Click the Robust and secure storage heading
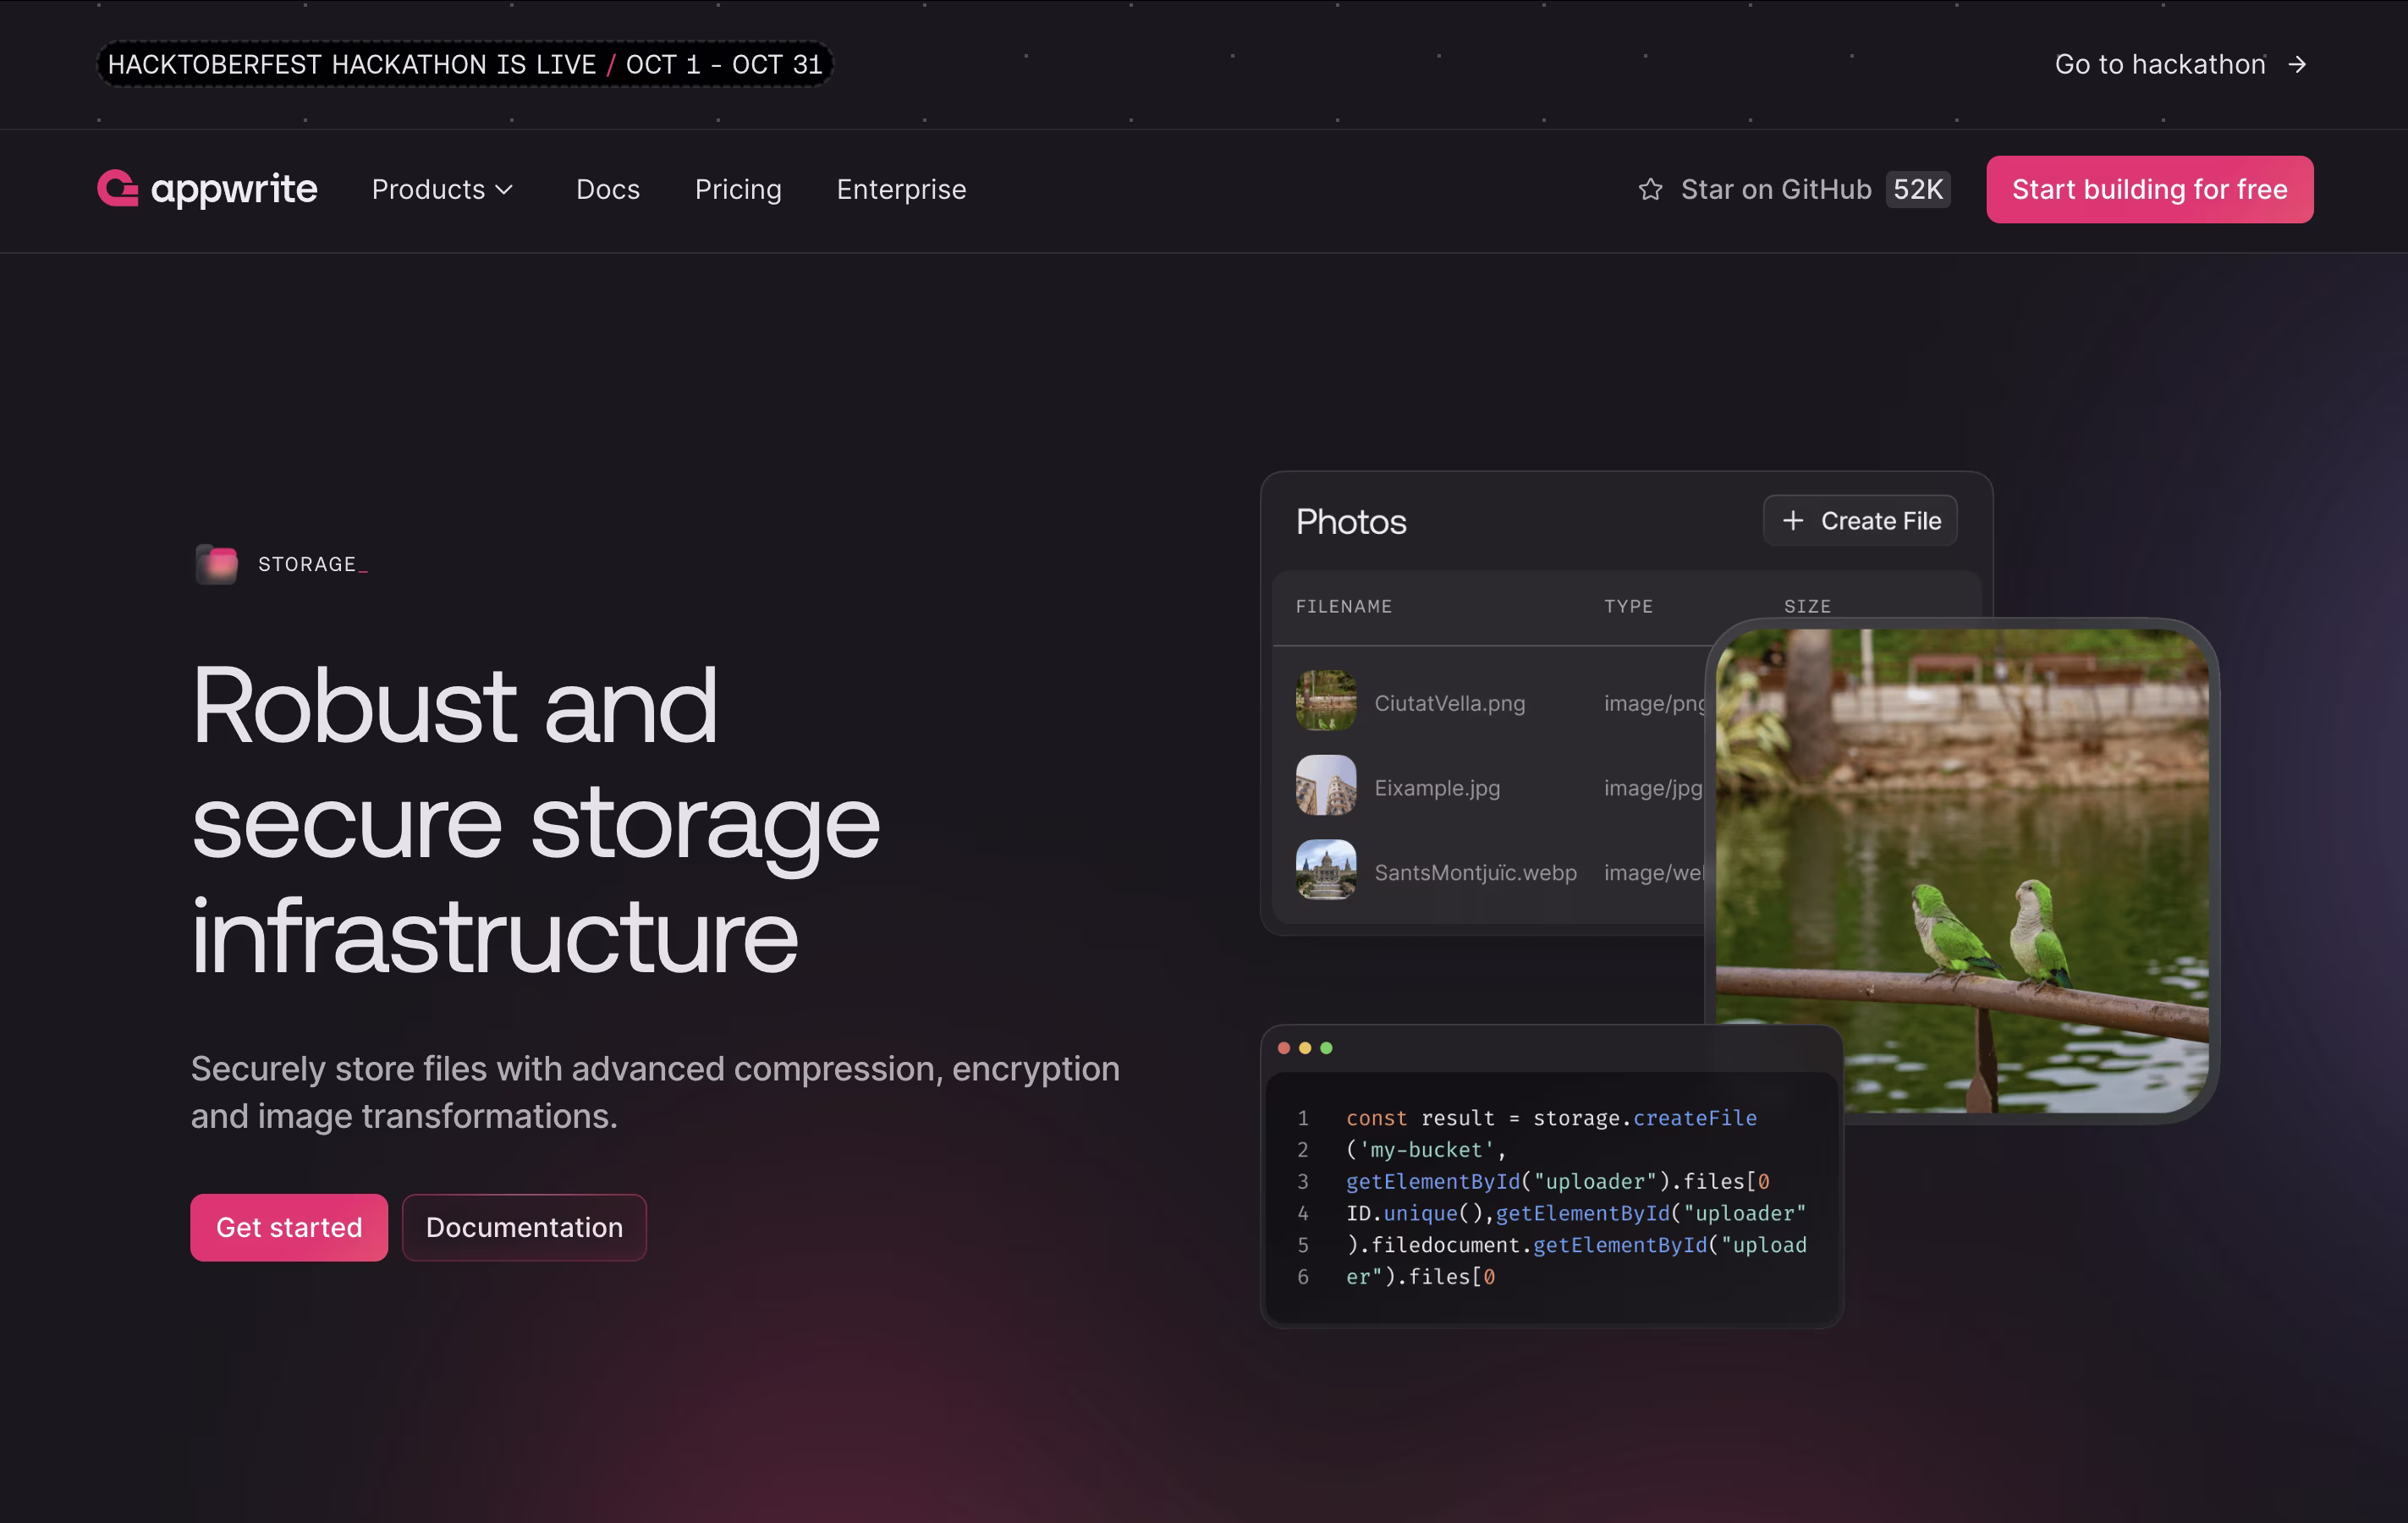This screenshot has height=1523, width=2408. [535, 820]
